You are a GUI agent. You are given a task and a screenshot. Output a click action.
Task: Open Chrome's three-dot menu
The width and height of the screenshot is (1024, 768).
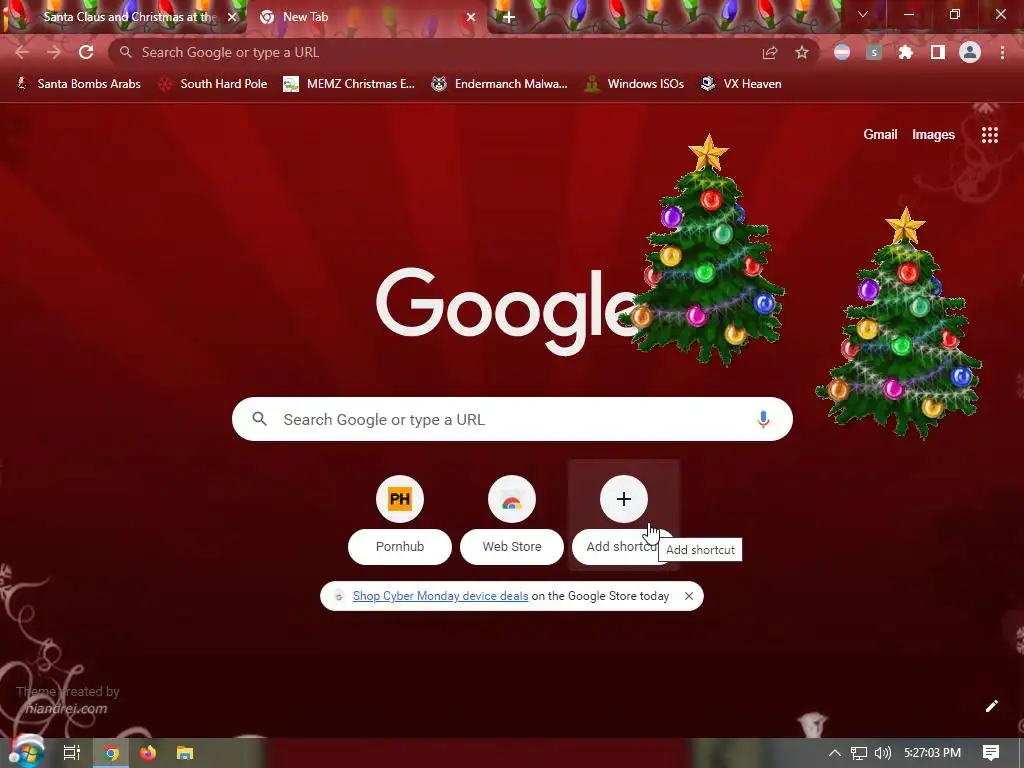[x=1002, y=52]
